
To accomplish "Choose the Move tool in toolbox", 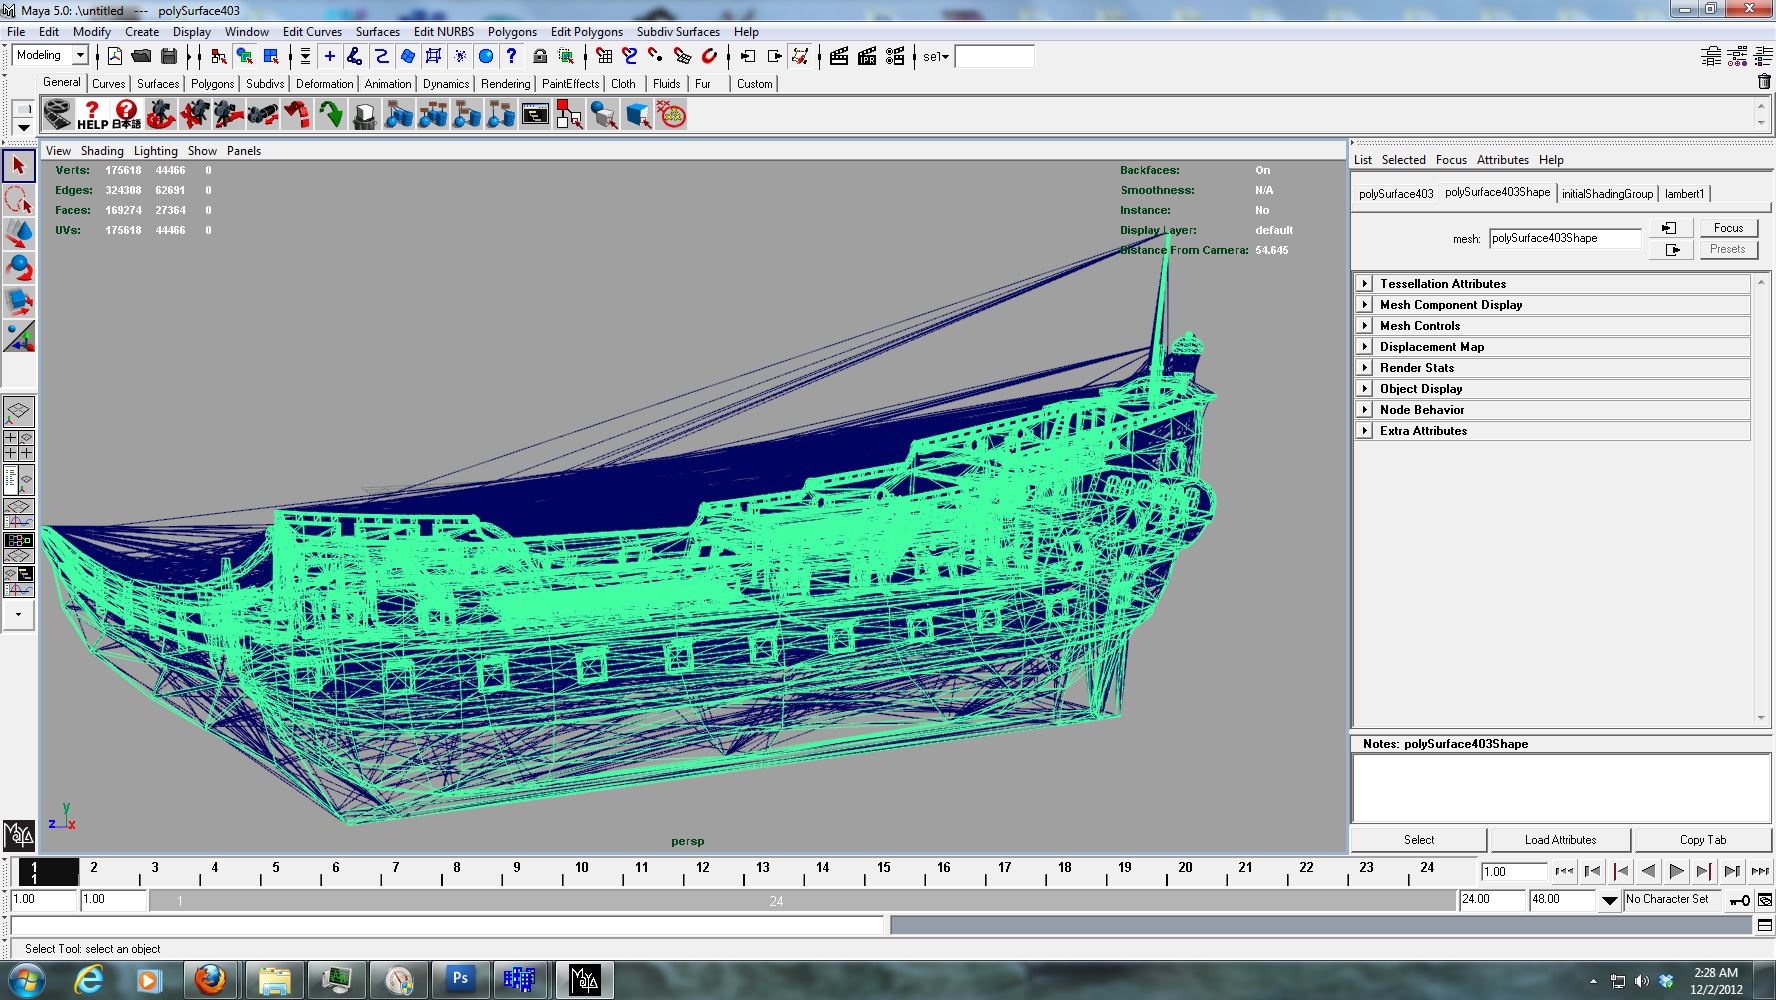I will (x=19, y=234).
